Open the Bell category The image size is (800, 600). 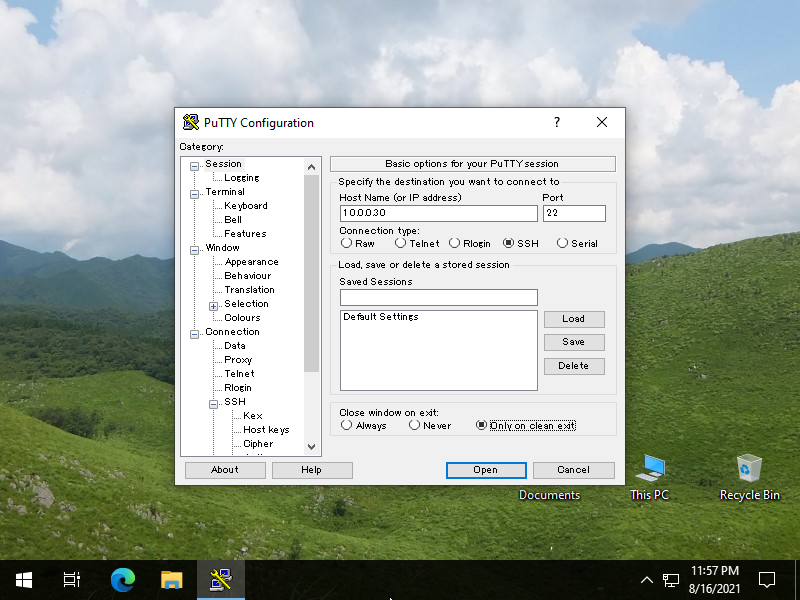pyautogui.click(x=233, y=219)
